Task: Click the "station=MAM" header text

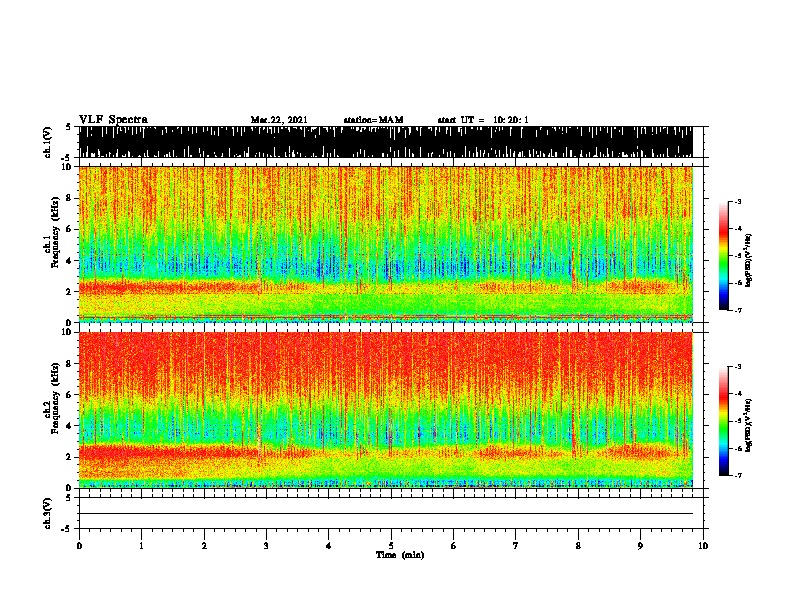Action: click(373, 120)
